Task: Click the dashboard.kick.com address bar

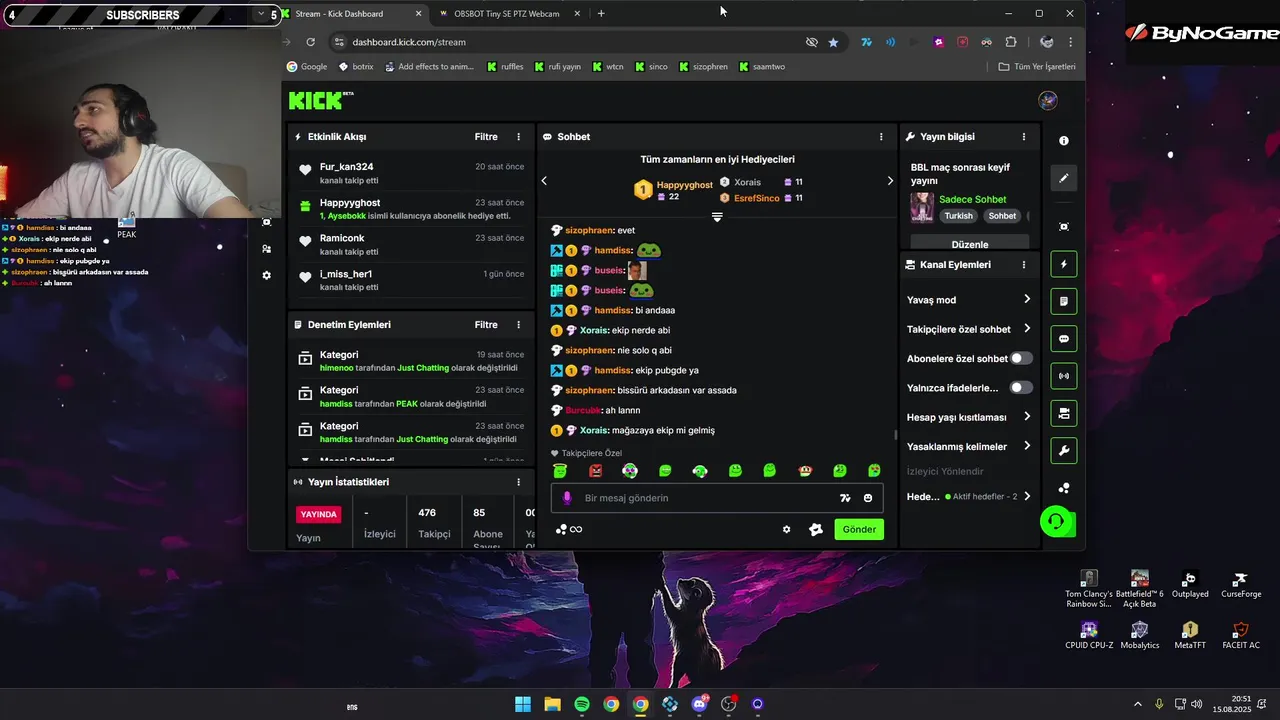Action: pos(570,42)
